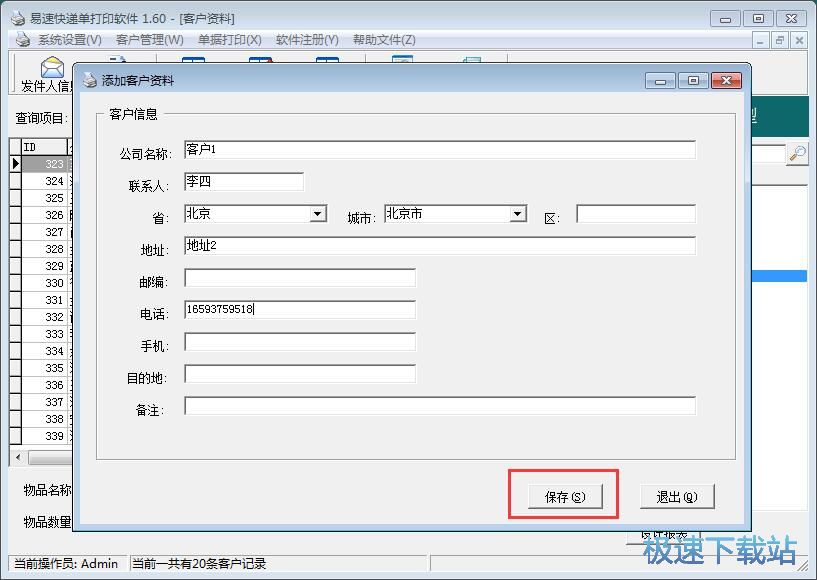The image size is (817, 580).
Task: Click the record selector of row 323
Action: pos(15,164)
